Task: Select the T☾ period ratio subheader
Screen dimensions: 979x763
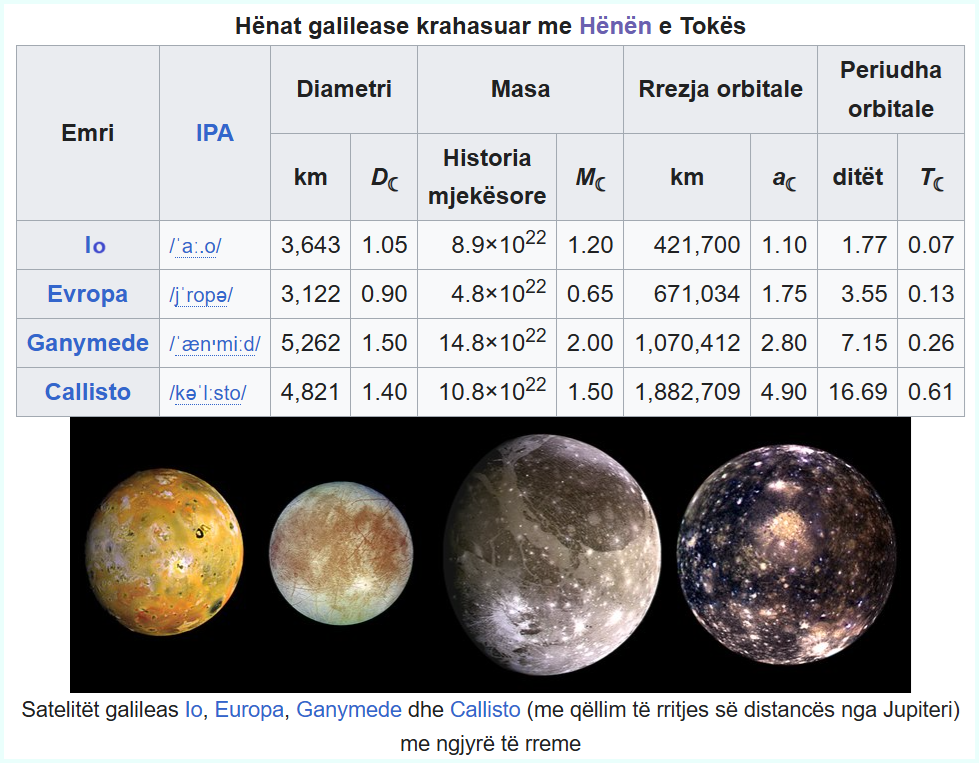Action: tap(931, 177)
